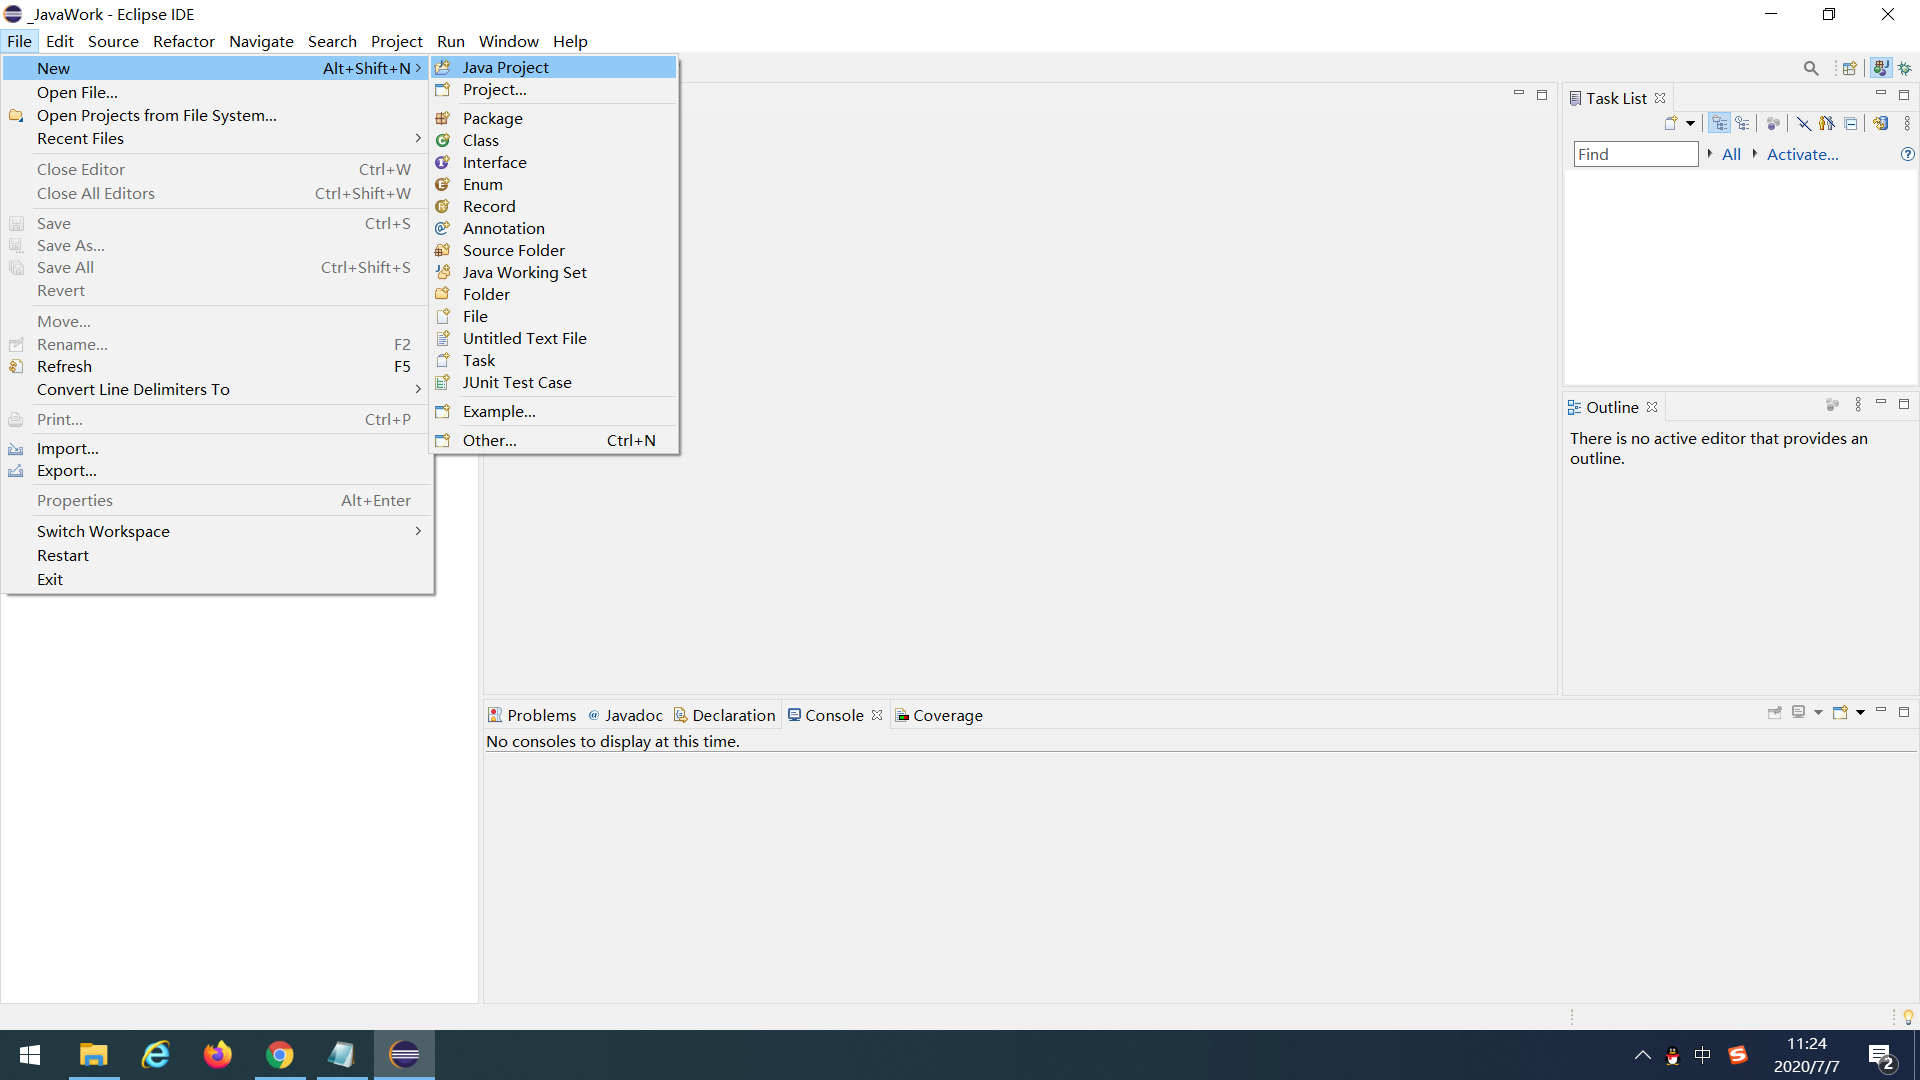Click Export... in File menu
This screenshot has height=1080, width=1920.
pos(217,470)
